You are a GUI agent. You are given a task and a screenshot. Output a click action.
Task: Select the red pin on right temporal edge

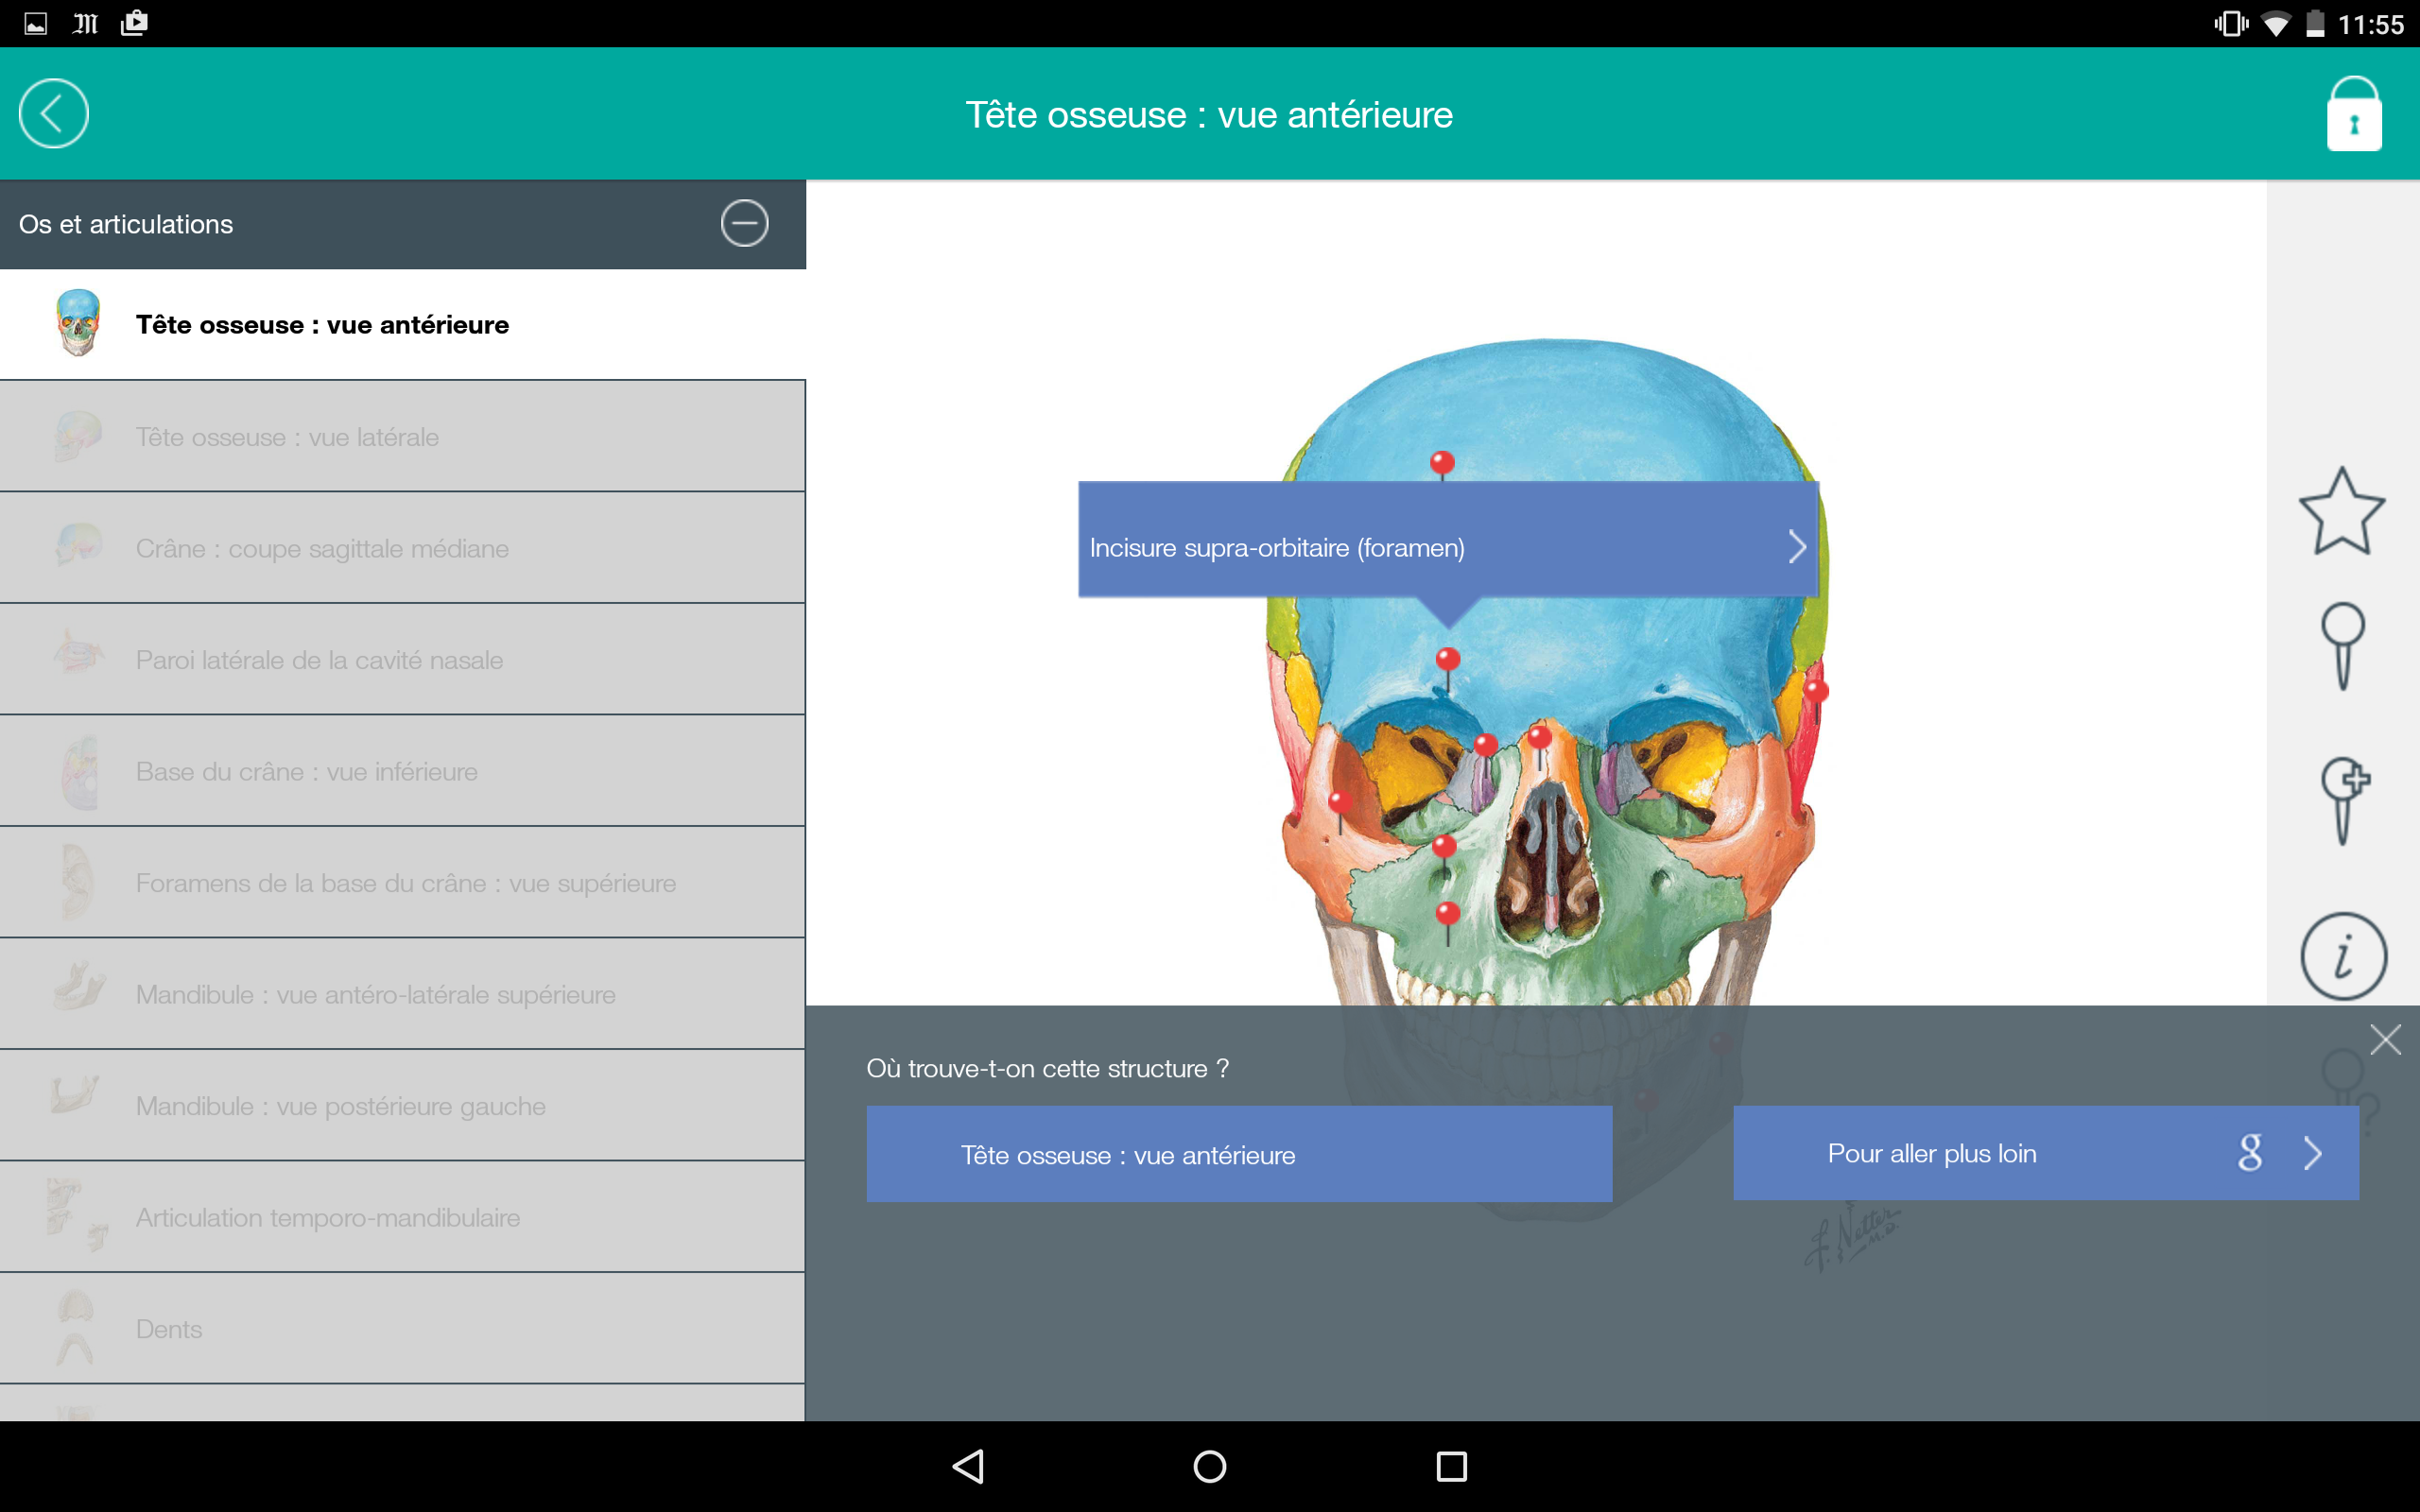click(x=1816, y=692)
